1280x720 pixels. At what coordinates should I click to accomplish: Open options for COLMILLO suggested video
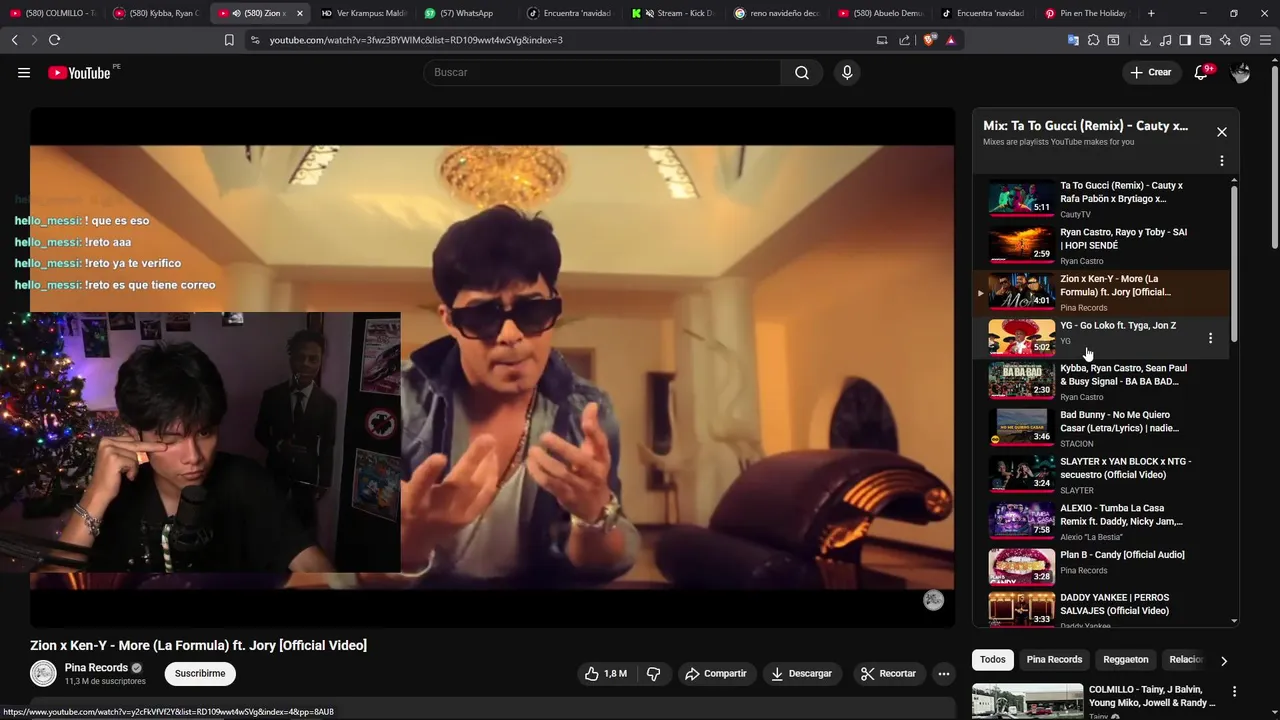(1234, 692)
